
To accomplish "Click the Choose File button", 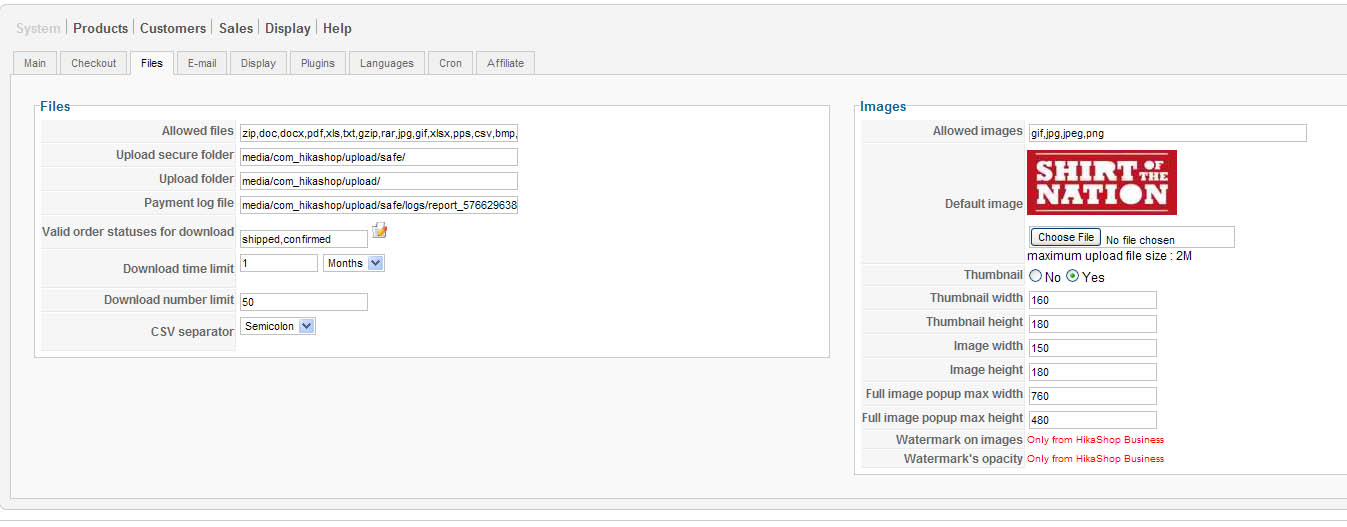I will coord(1066,237).
